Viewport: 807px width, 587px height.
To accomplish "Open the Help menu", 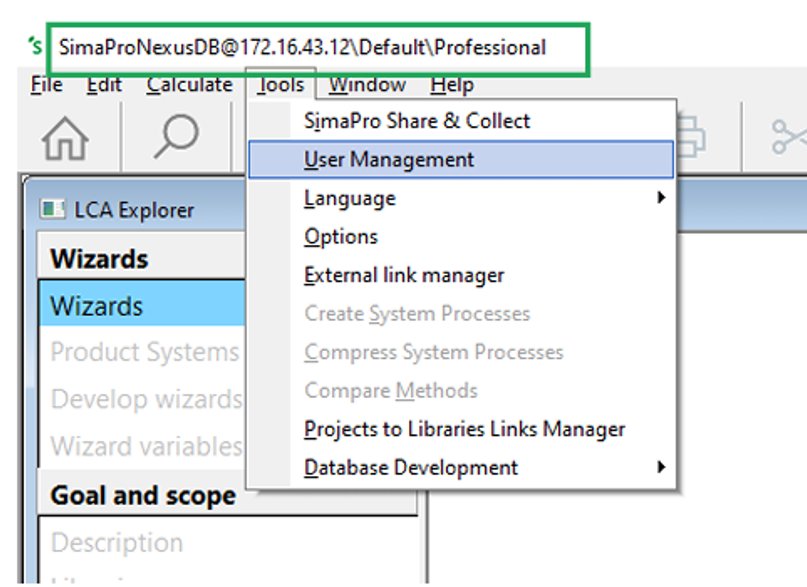I will [452, 84].
